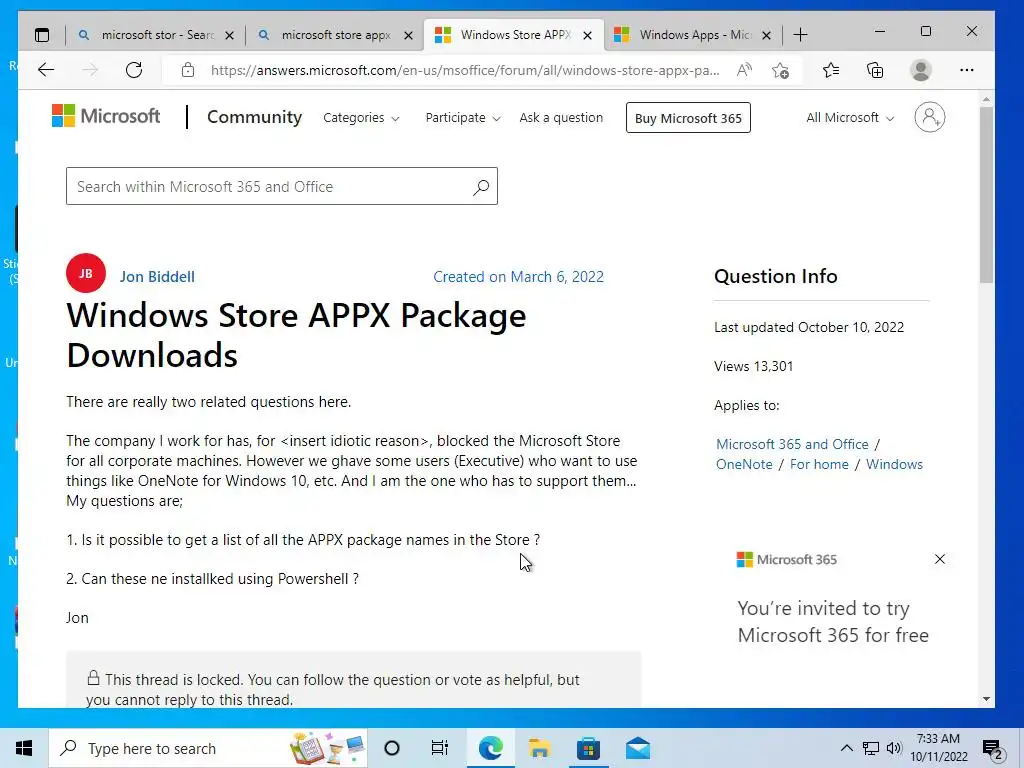Click Microsoft 365 and Office link

click(x=792, y=444)
